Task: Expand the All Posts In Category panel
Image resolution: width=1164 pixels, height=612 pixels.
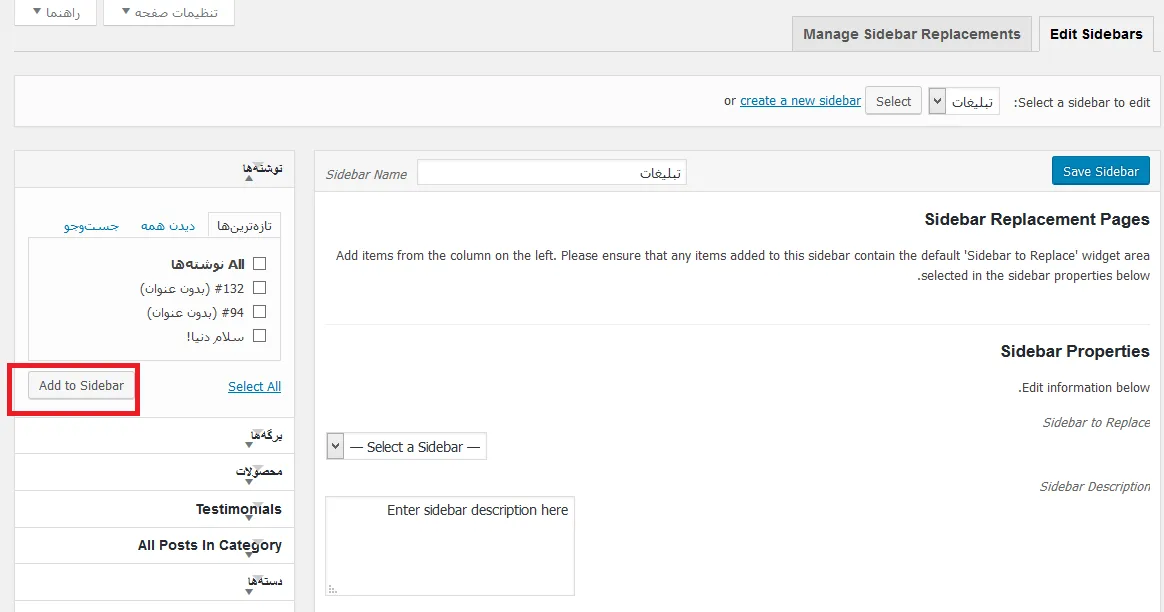Action: [x=154, y=546]
